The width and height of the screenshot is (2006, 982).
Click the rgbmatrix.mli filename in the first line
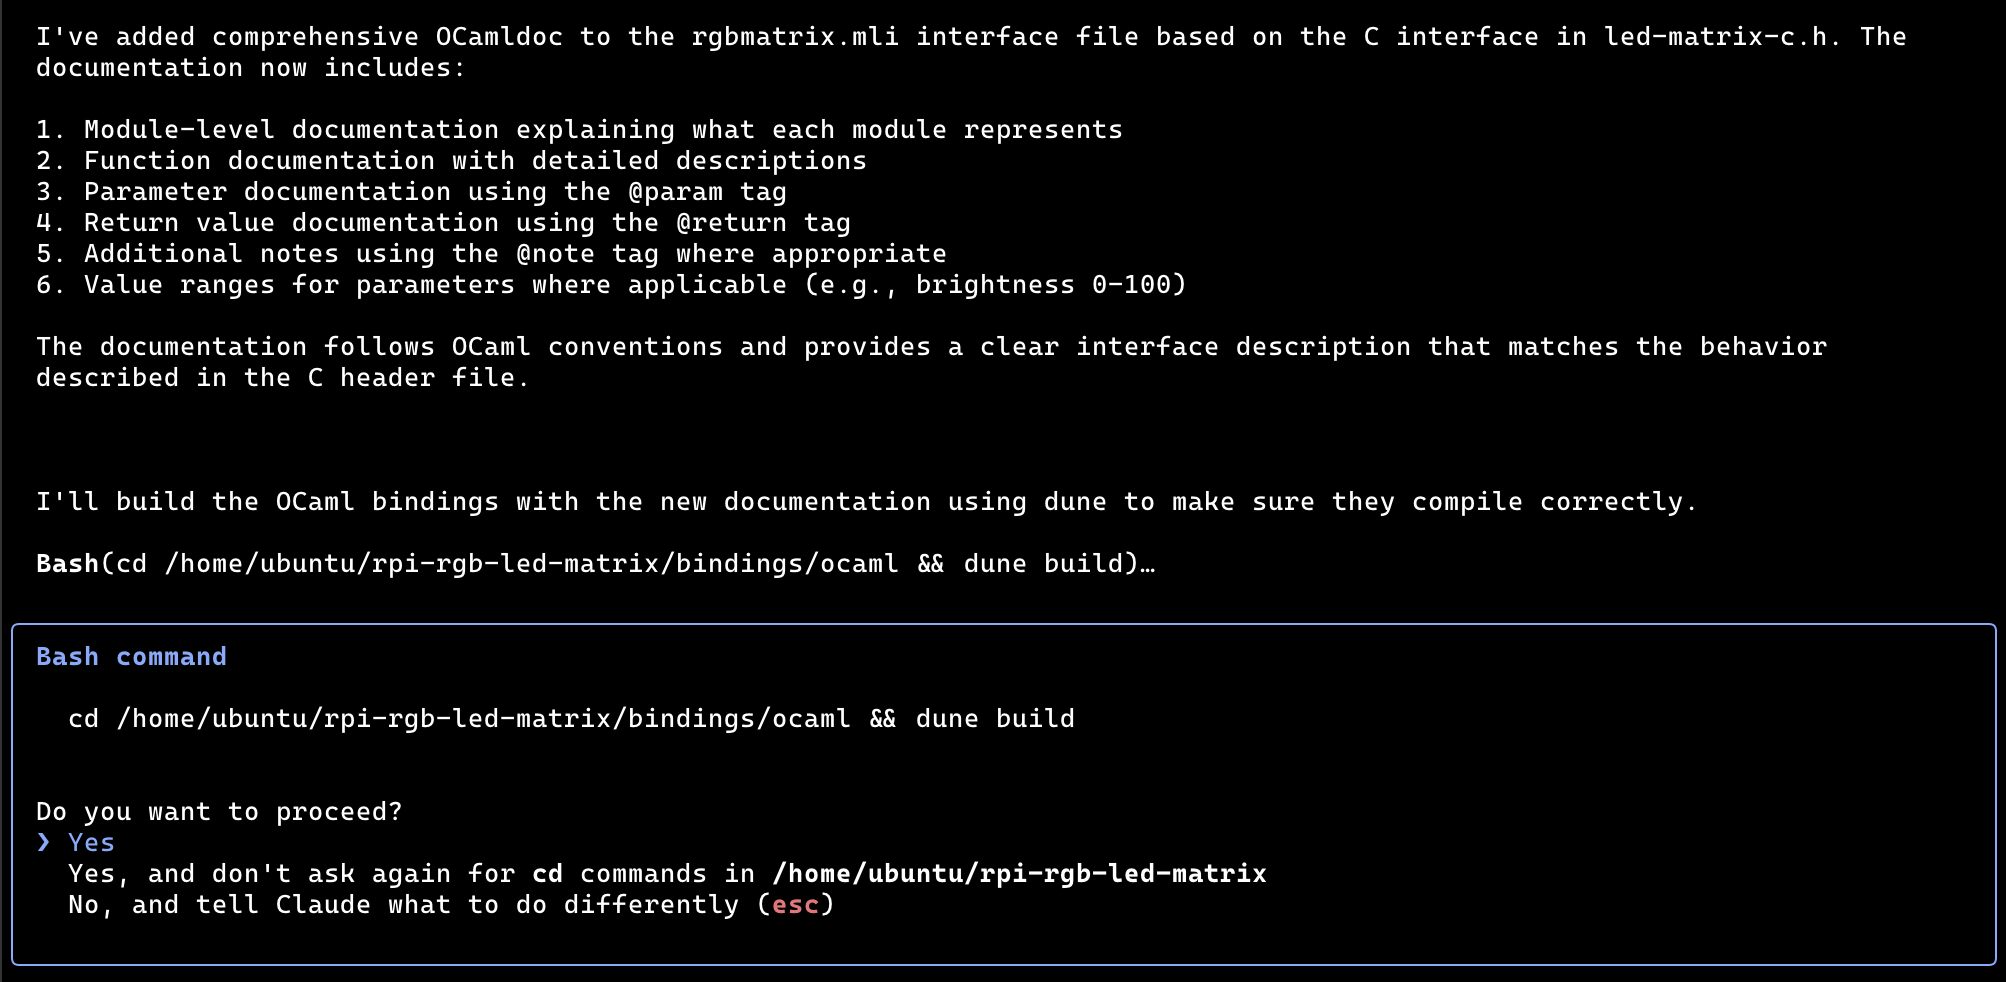tap(795, 37)
